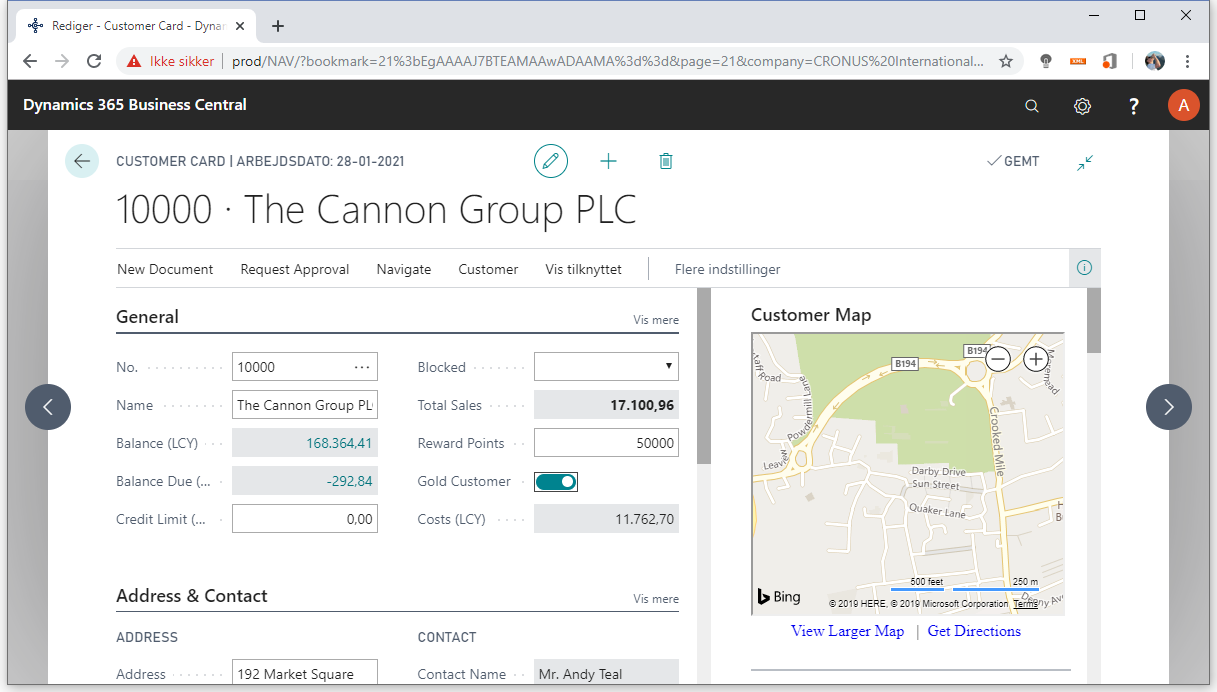Open the Navigate menu
Viewport: 1217px width, 692px height.
click(x=404, y=269)
